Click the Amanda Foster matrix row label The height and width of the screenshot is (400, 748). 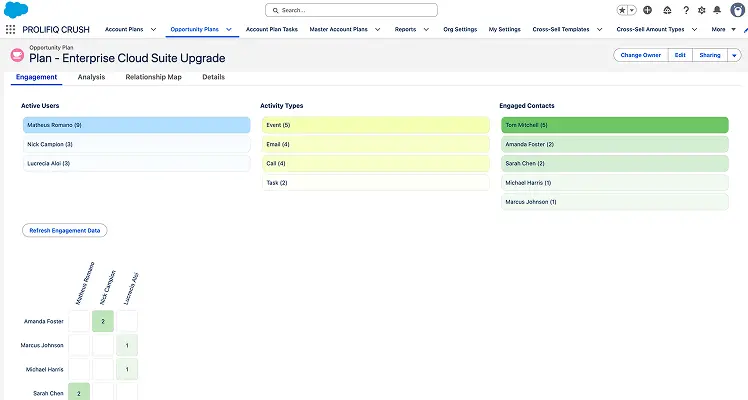[x=44, y=321]
